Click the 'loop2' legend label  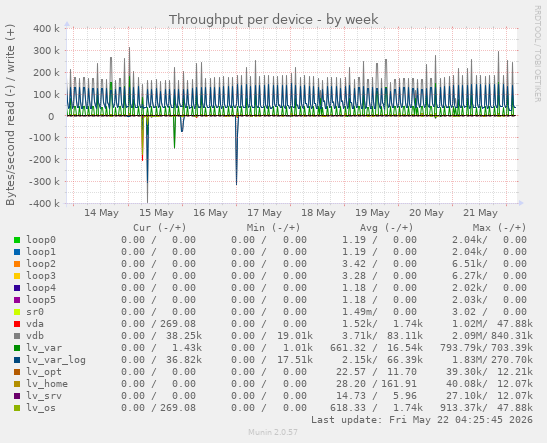41,264
